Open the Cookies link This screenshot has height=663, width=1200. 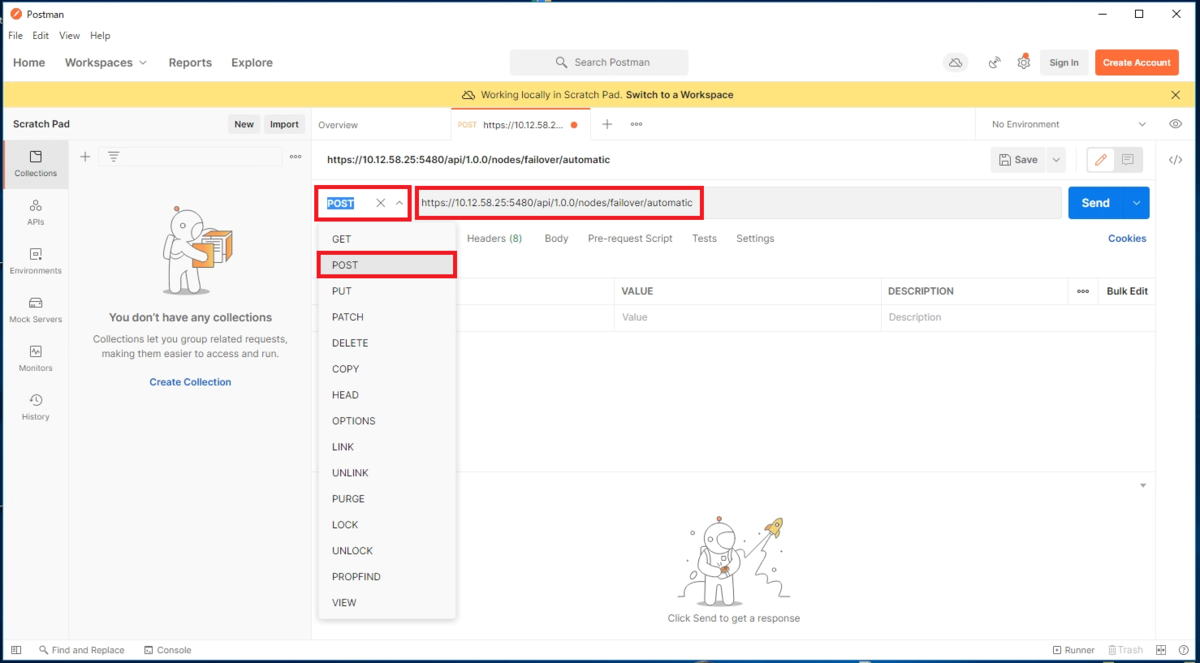coord(1127,239)
